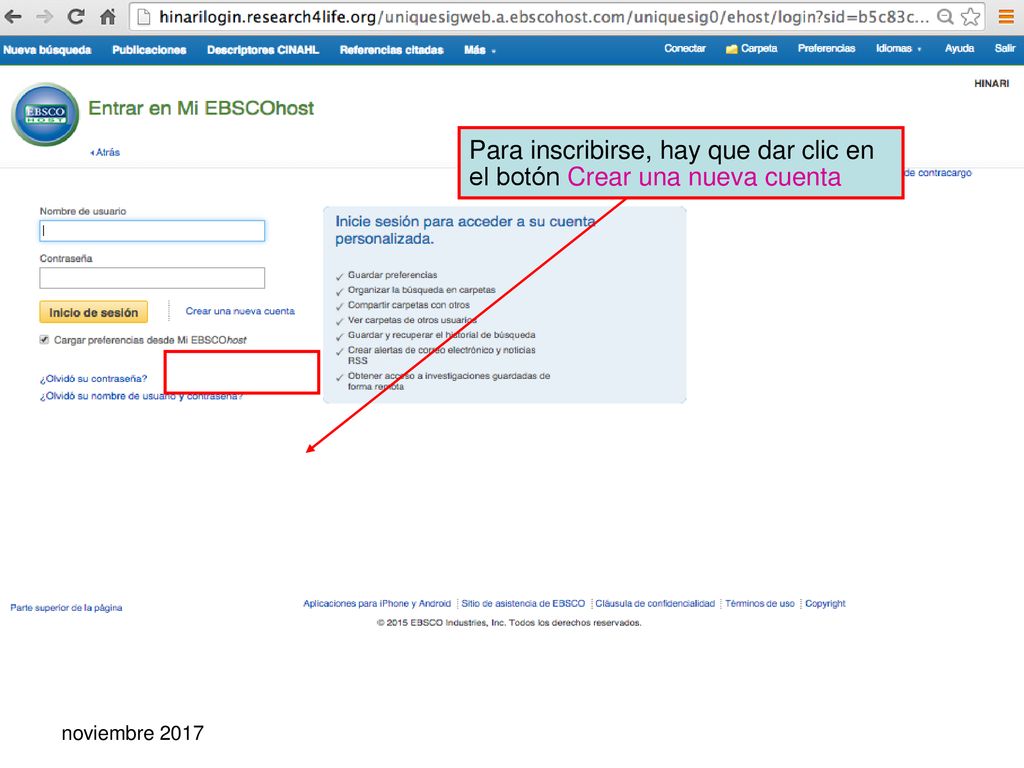Viewport: 1024px width, 768px height.
Task: Open Referencias citadas
Action: tap(391, 50)
